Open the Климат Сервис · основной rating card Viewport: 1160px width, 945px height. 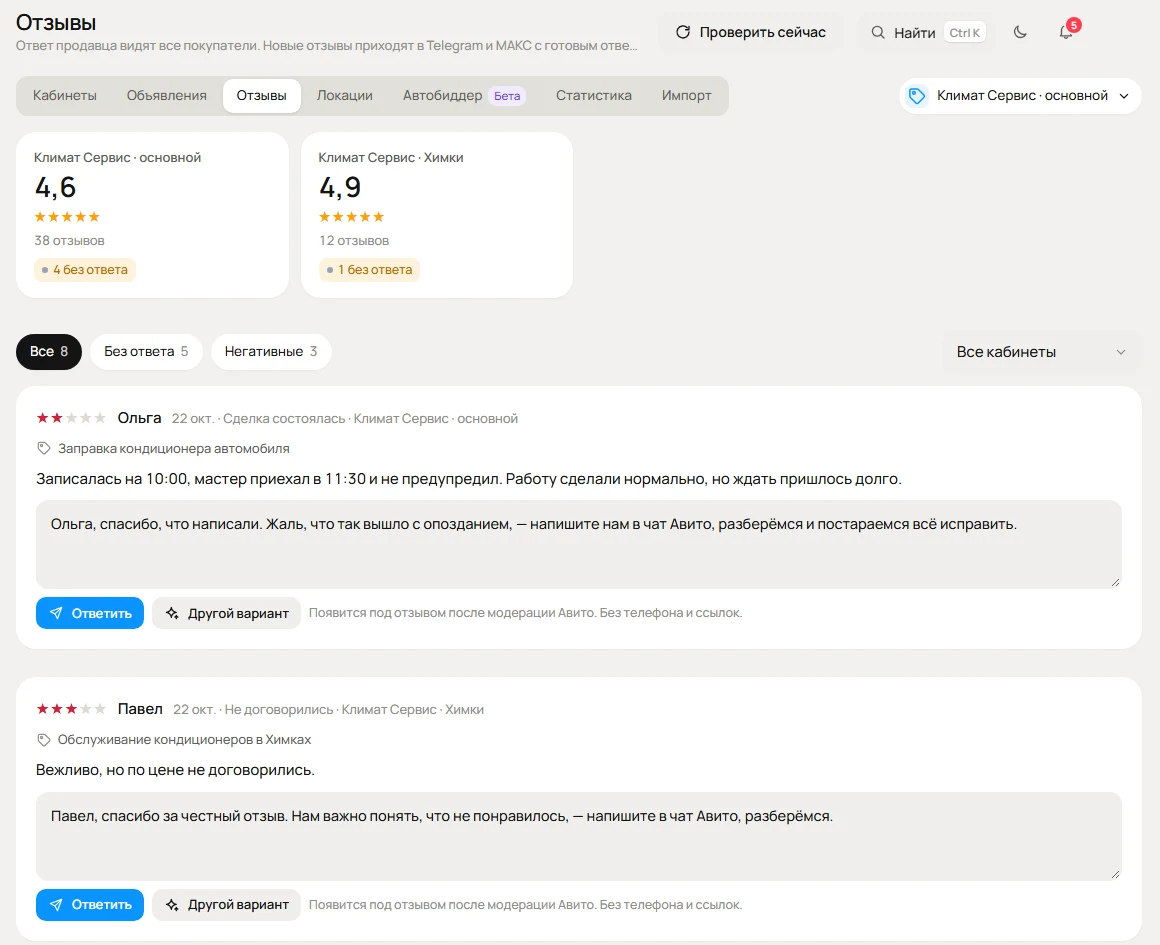pyautogui.click(x=152, y=215)
